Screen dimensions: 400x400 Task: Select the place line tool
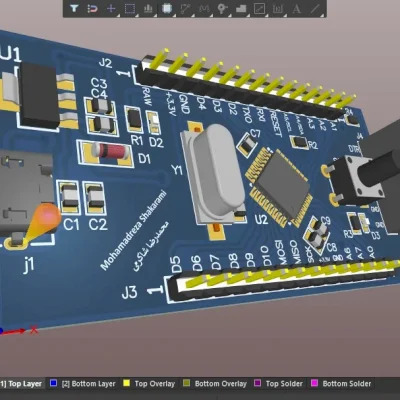point(315,8)
